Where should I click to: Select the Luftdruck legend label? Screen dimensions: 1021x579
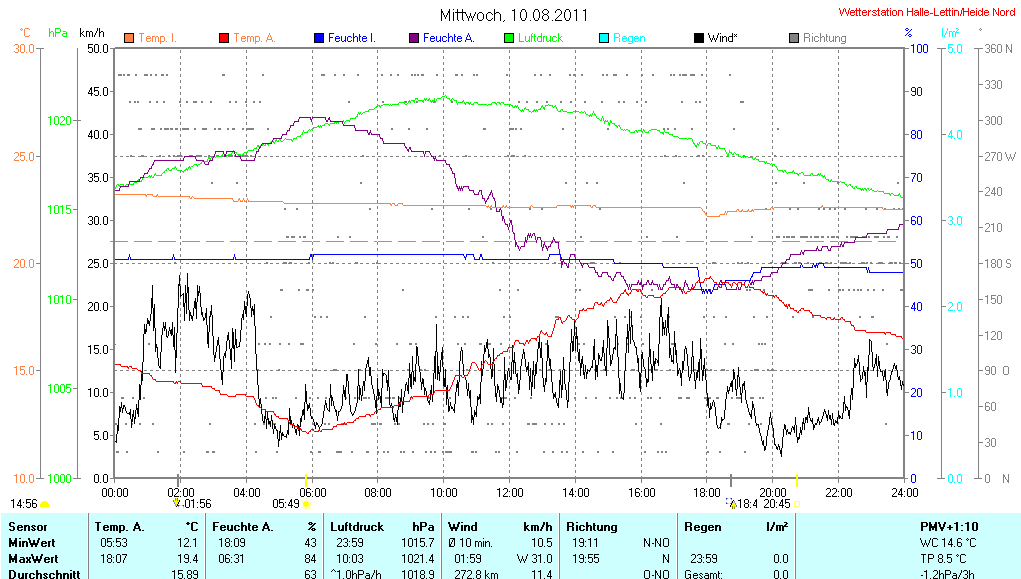point(539,38)
